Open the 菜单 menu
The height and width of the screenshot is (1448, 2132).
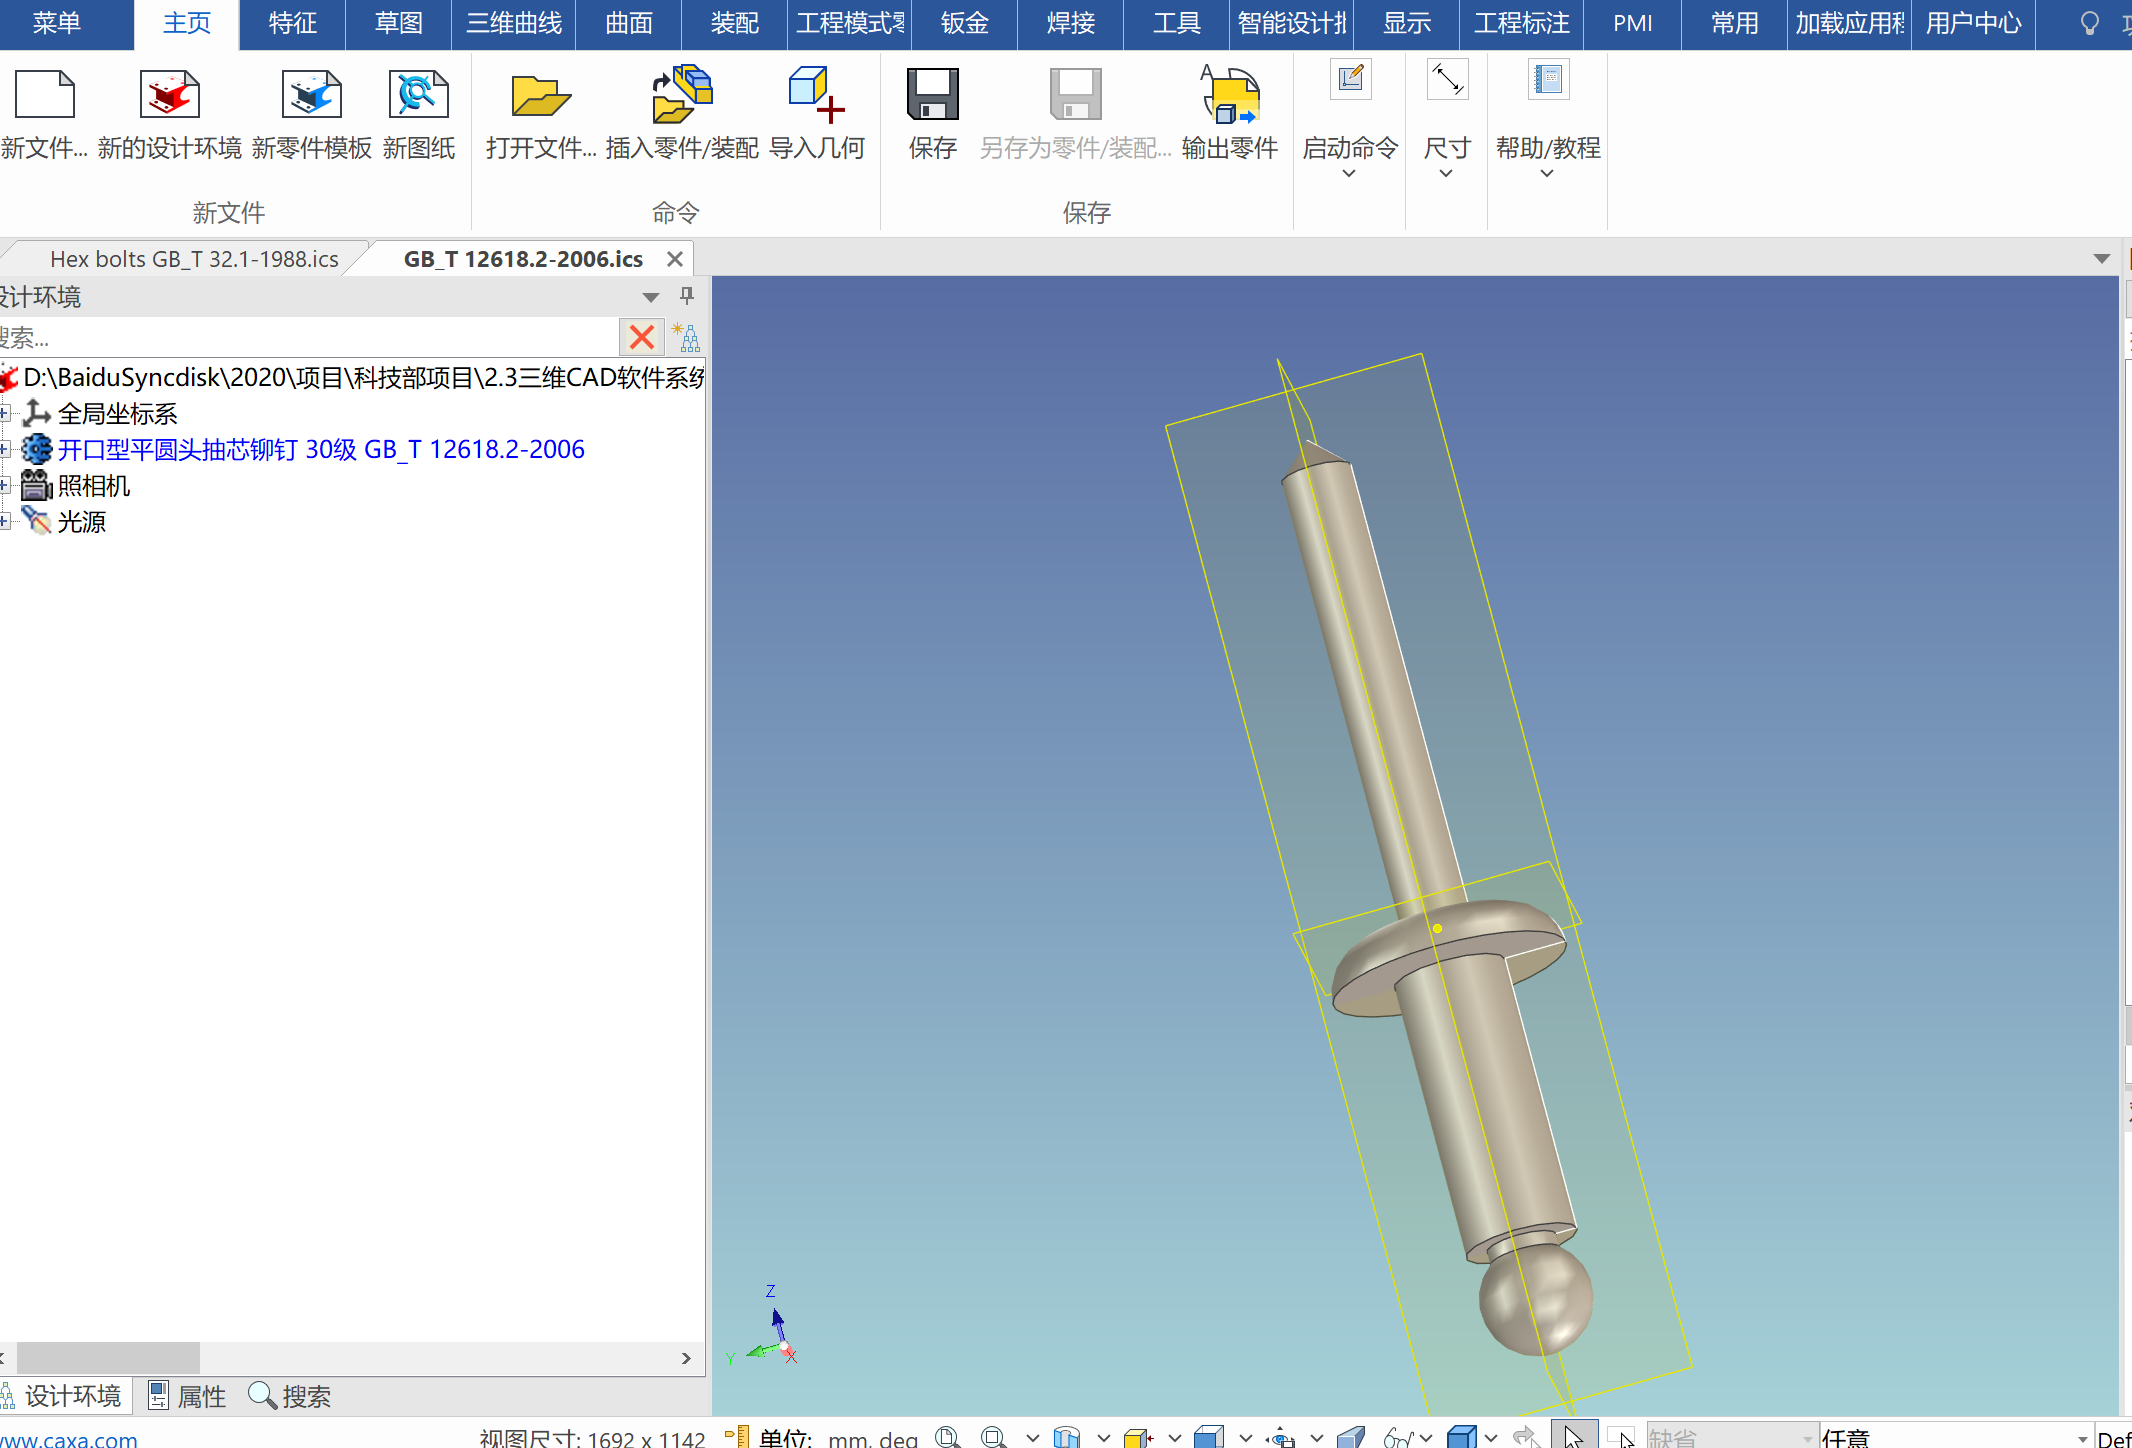[x=57, y=23]
